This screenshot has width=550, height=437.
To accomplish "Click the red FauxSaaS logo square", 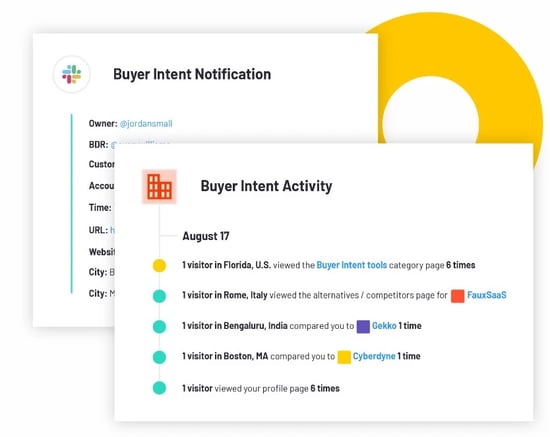I will [x=457, y=296].
